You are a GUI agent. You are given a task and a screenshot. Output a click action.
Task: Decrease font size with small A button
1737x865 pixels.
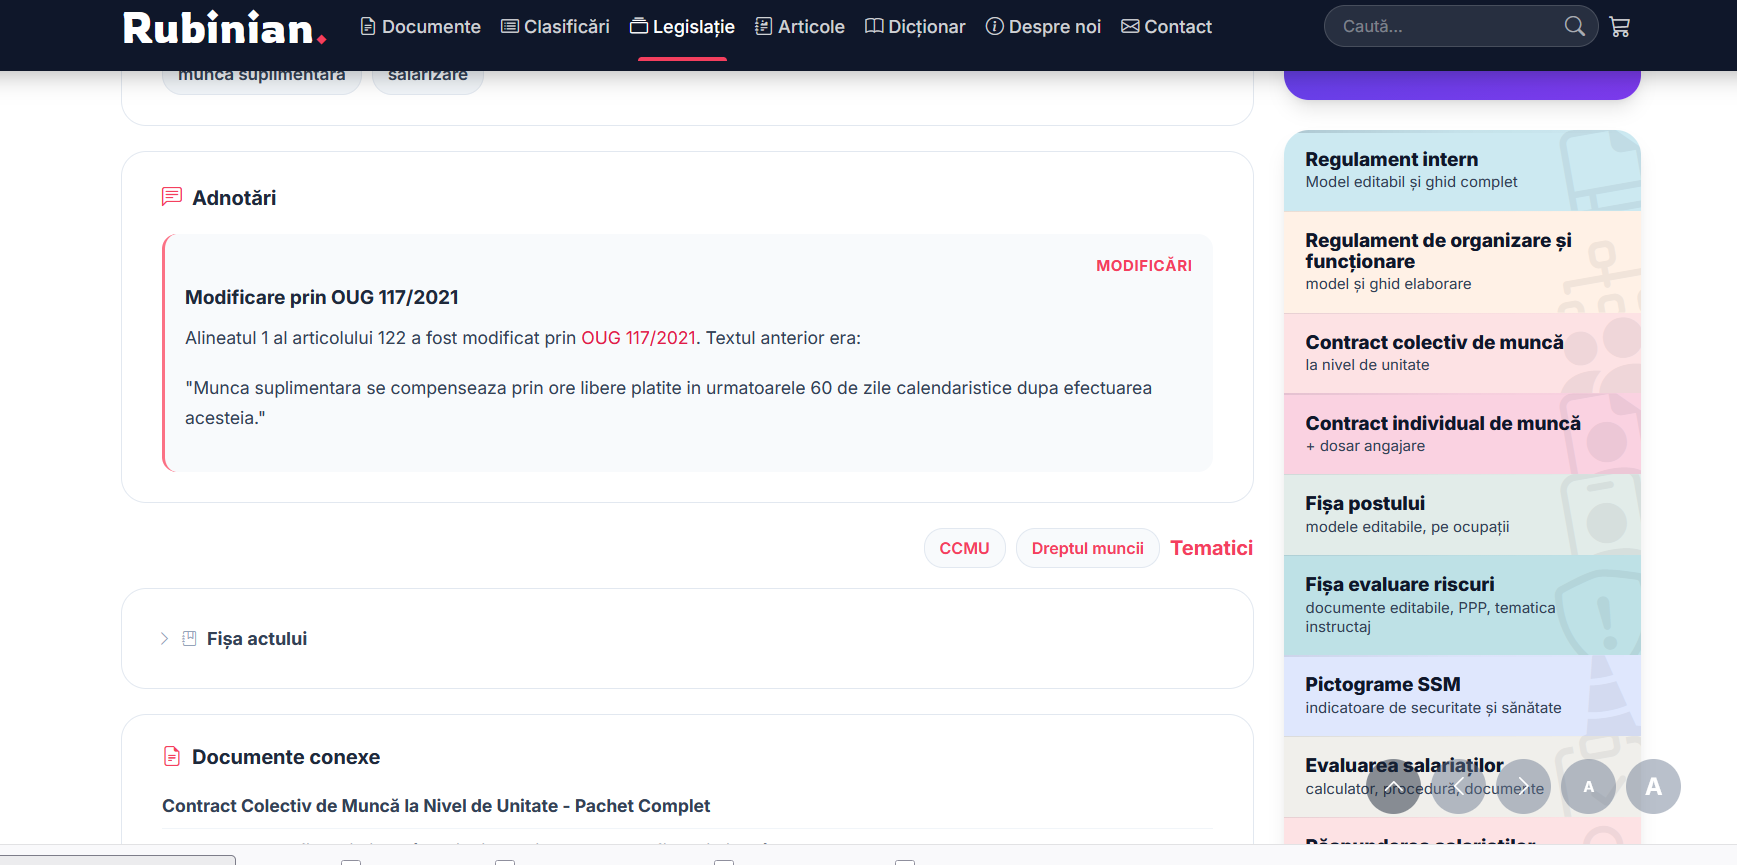1588,786
